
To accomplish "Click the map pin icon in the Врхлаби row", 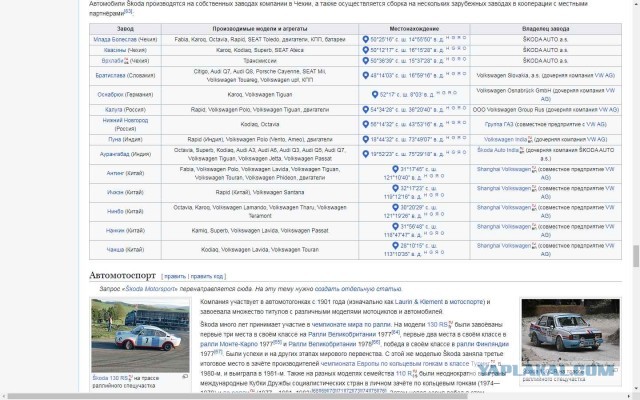I will click(366, 60).
